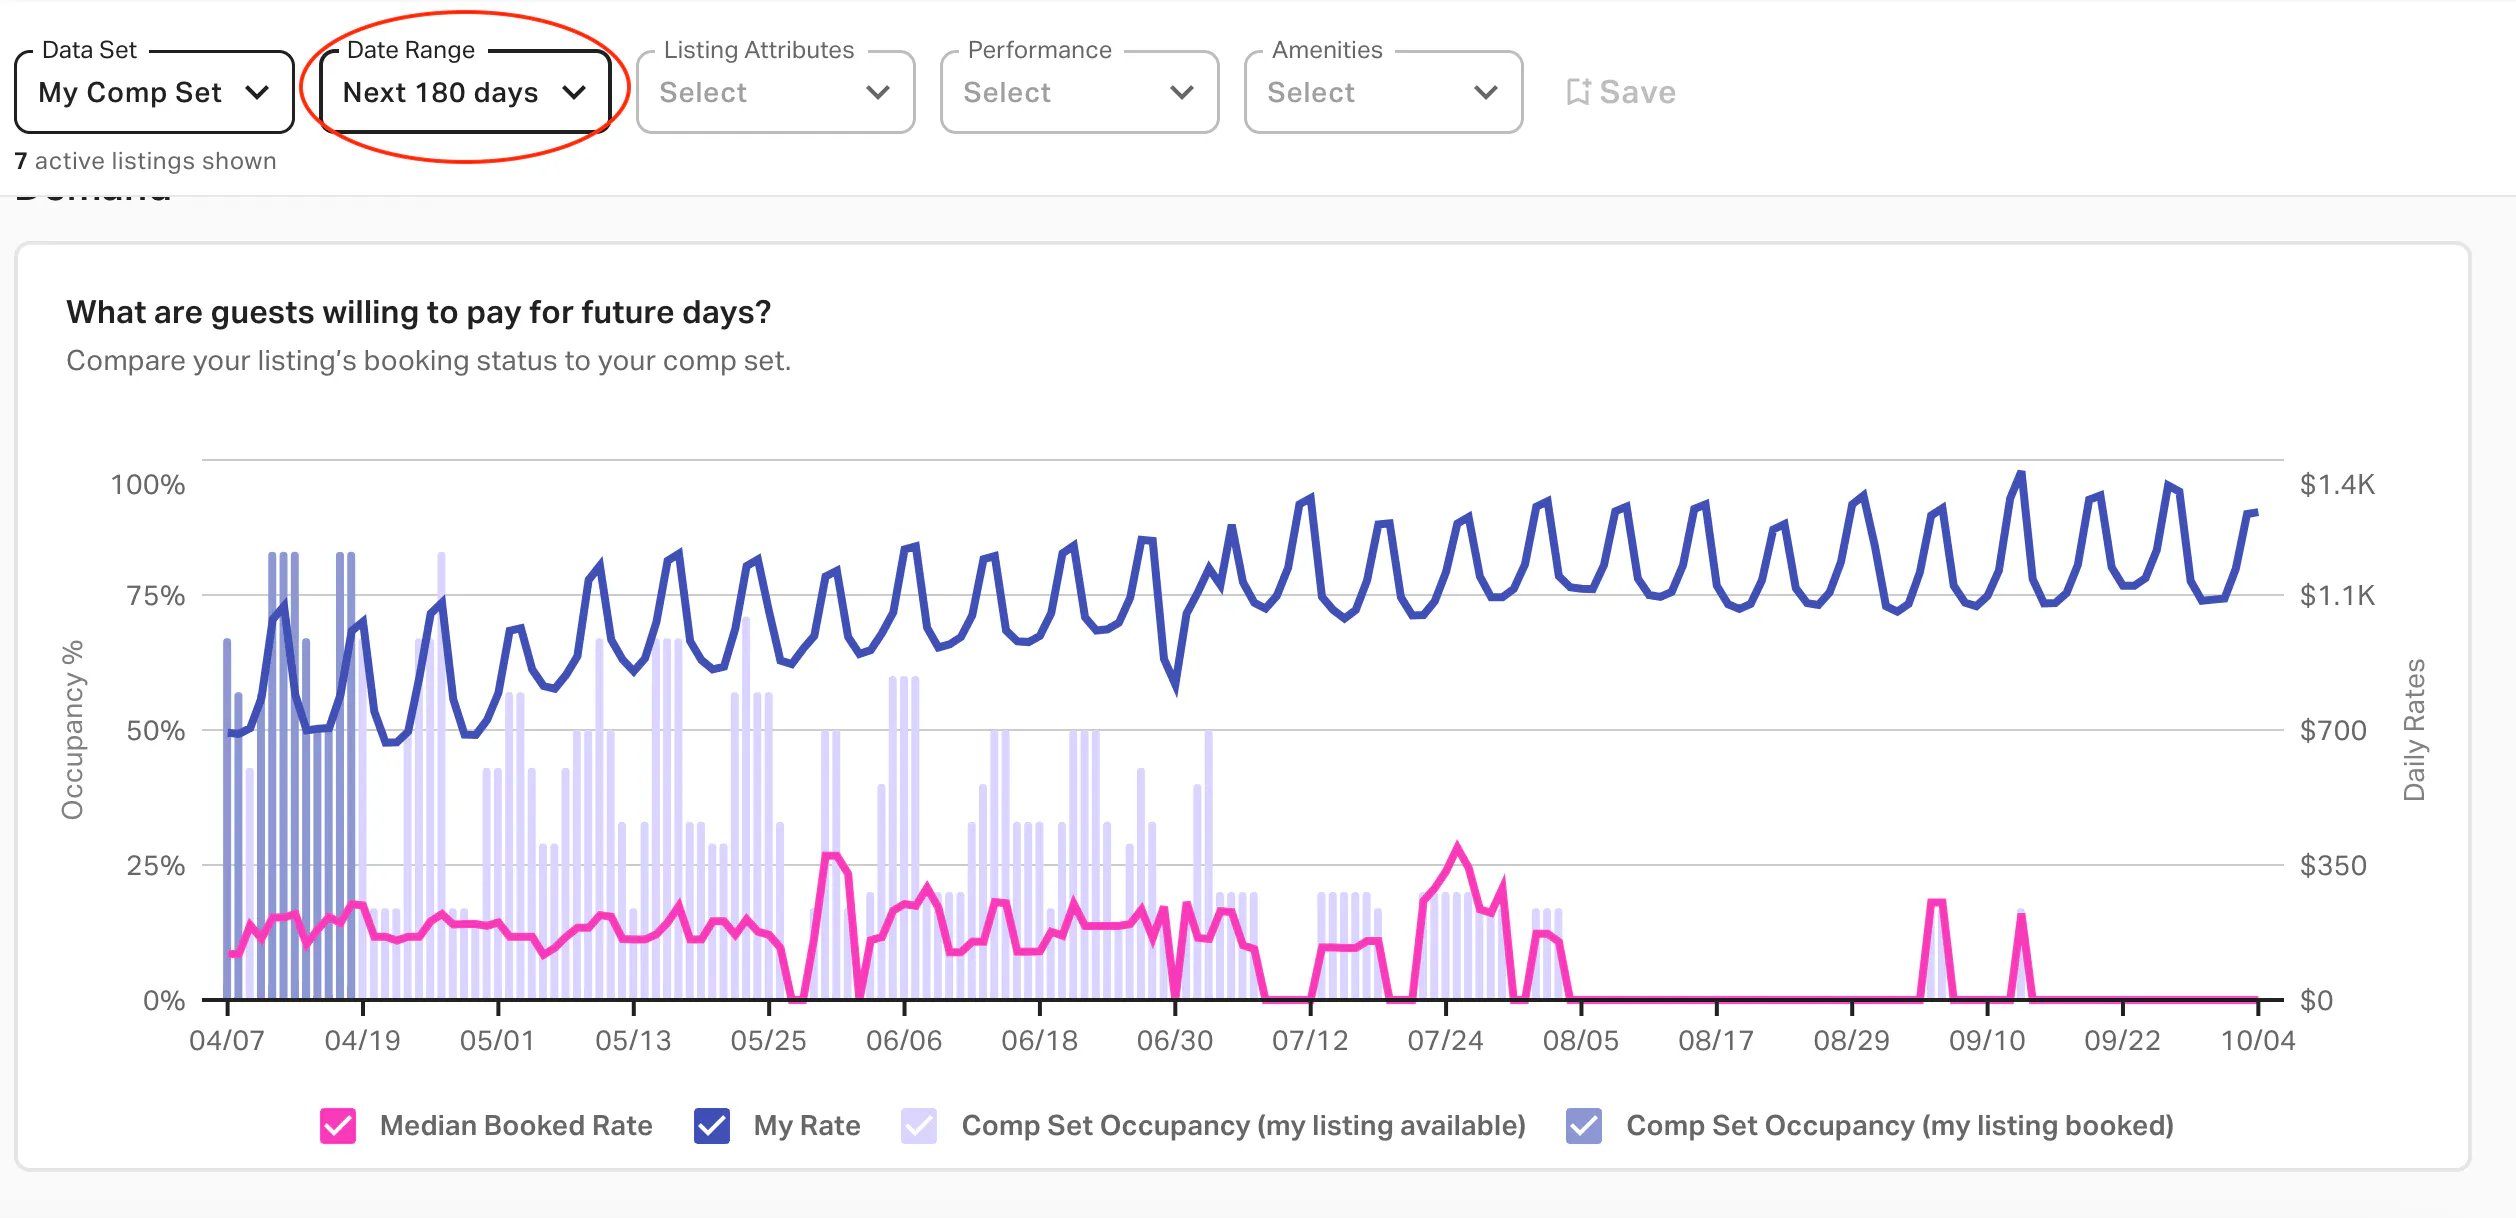2516x1218 pixels.
Task: Click the $1.4K daily rate axis label
Action: pyautogui.click(x=2337, y=485)
